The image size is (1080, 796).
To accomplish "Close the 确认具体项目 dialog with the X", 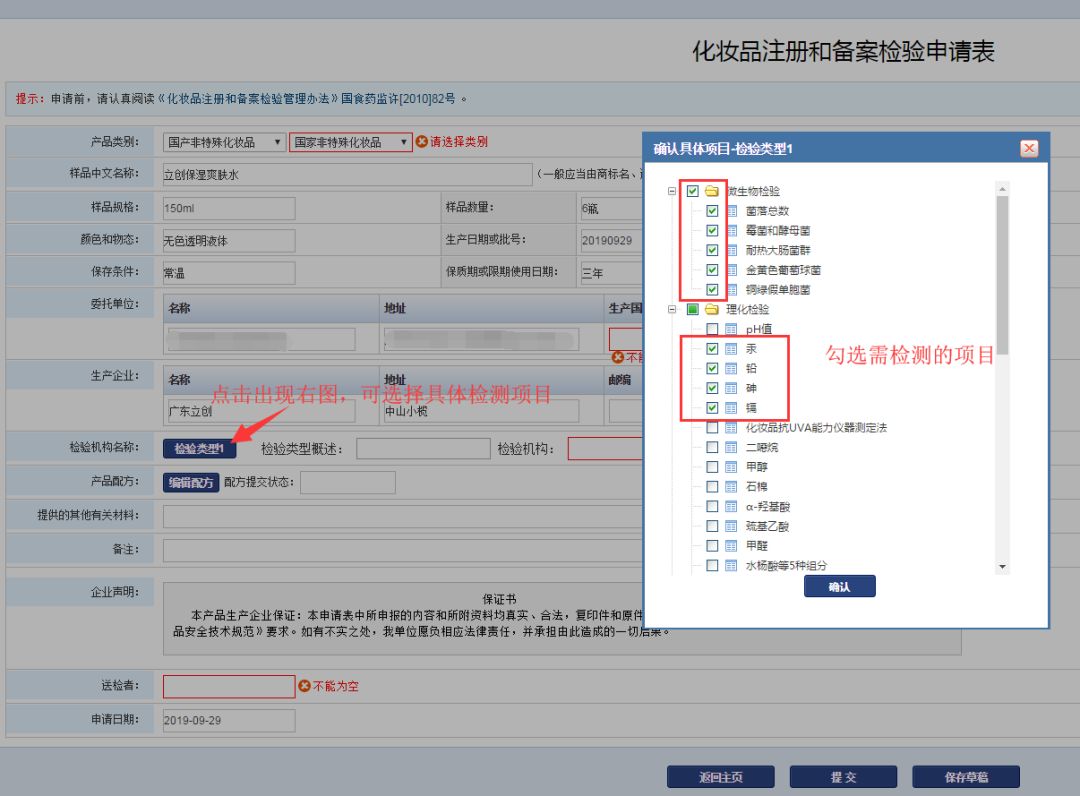I will pos(1029,149).
